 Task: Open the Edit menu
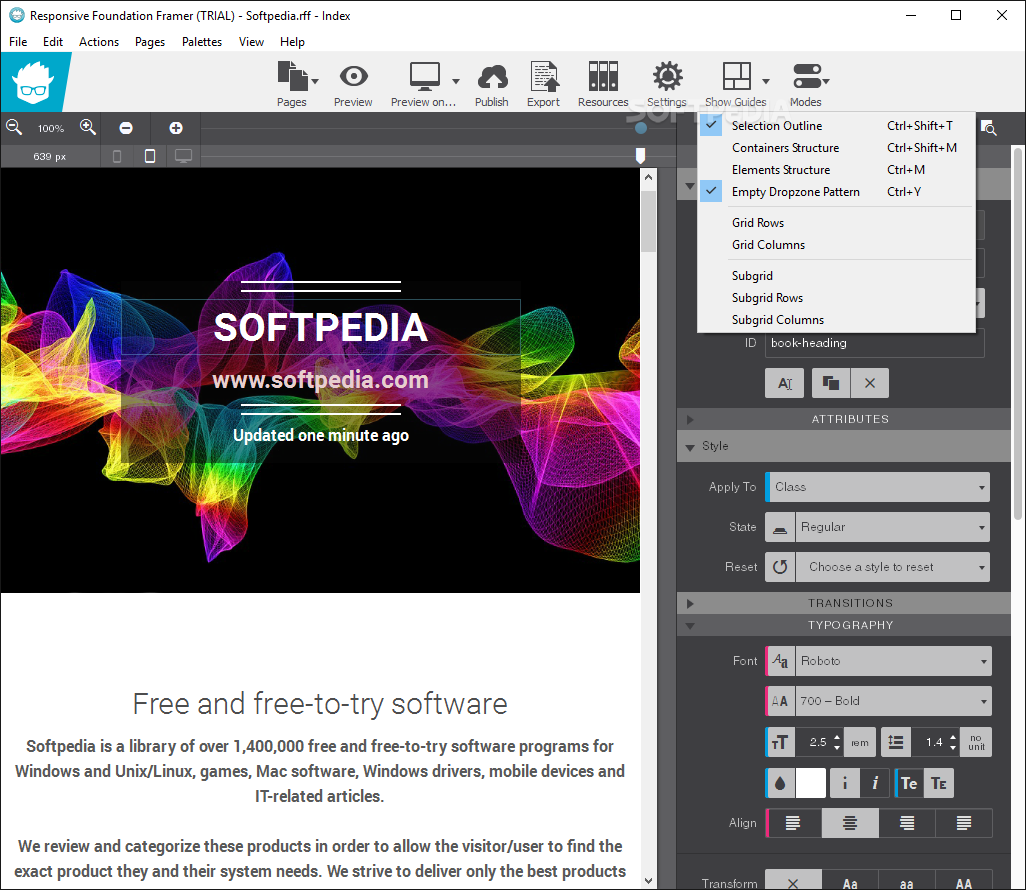(x=53, y=42)
